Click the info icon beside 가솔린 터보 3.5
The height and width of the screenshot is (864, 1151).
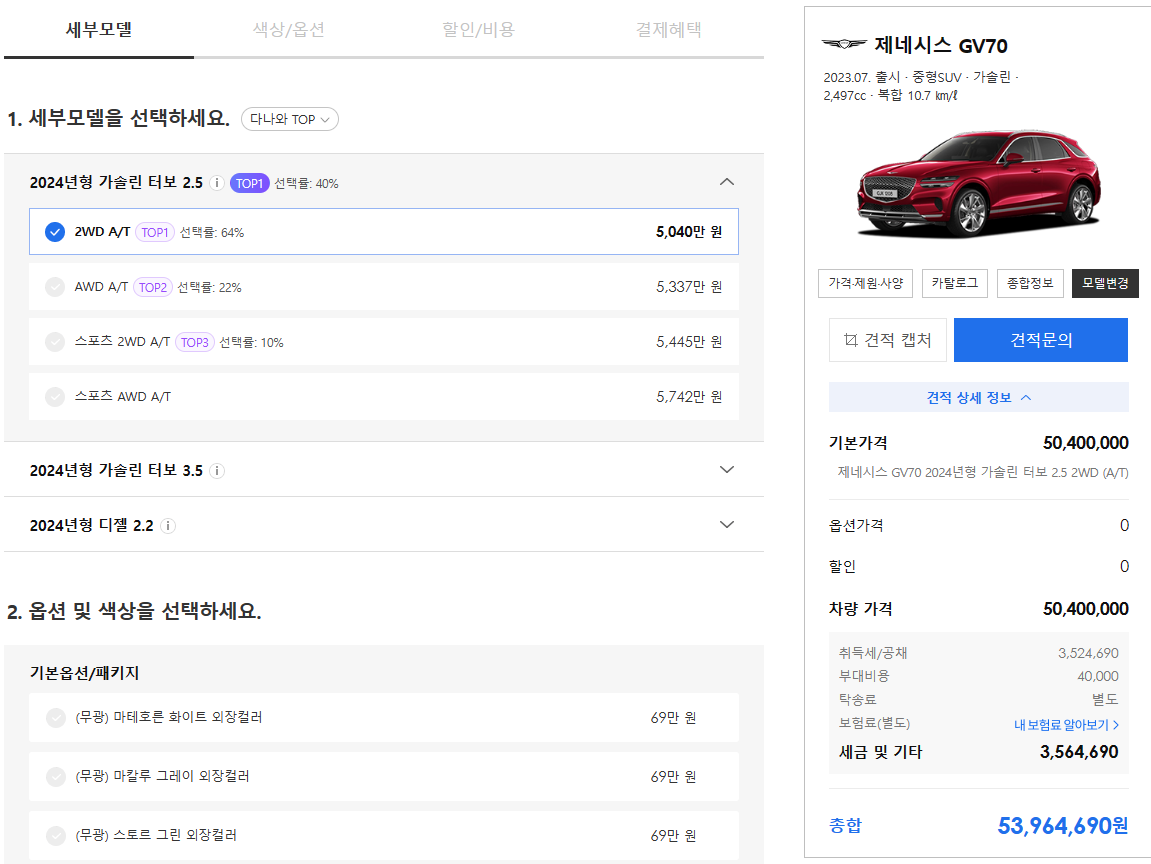(217, 471)
